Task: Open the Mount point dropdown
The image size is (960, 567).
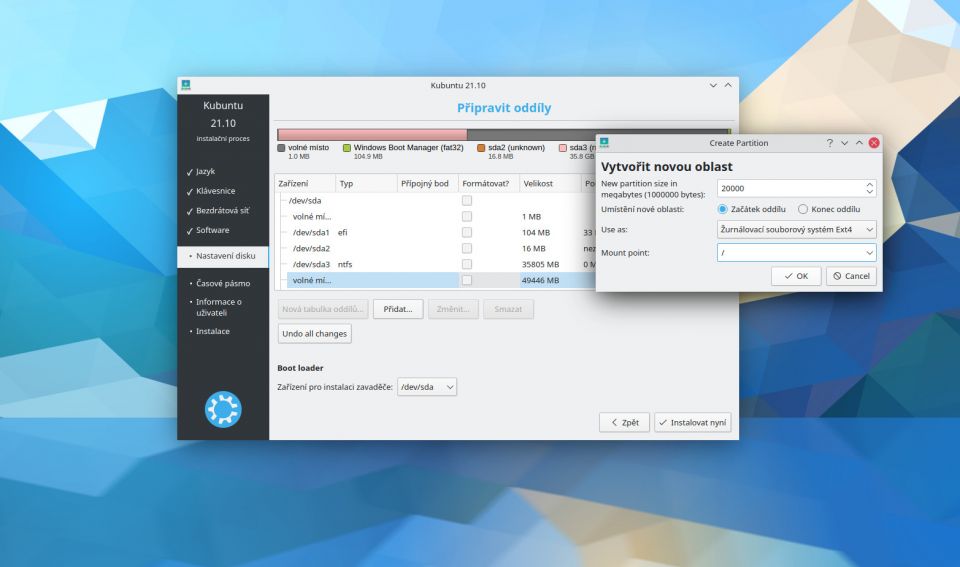Action: (x=797, y=252)
